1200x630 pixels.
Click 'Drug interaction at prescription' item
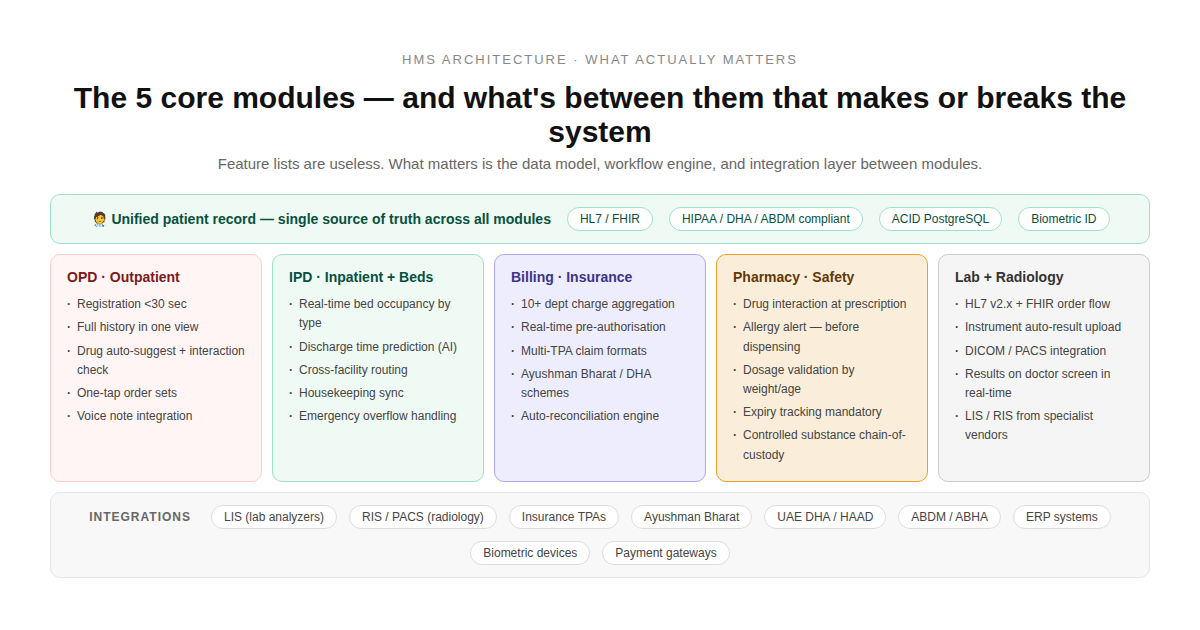pos(825,304)
